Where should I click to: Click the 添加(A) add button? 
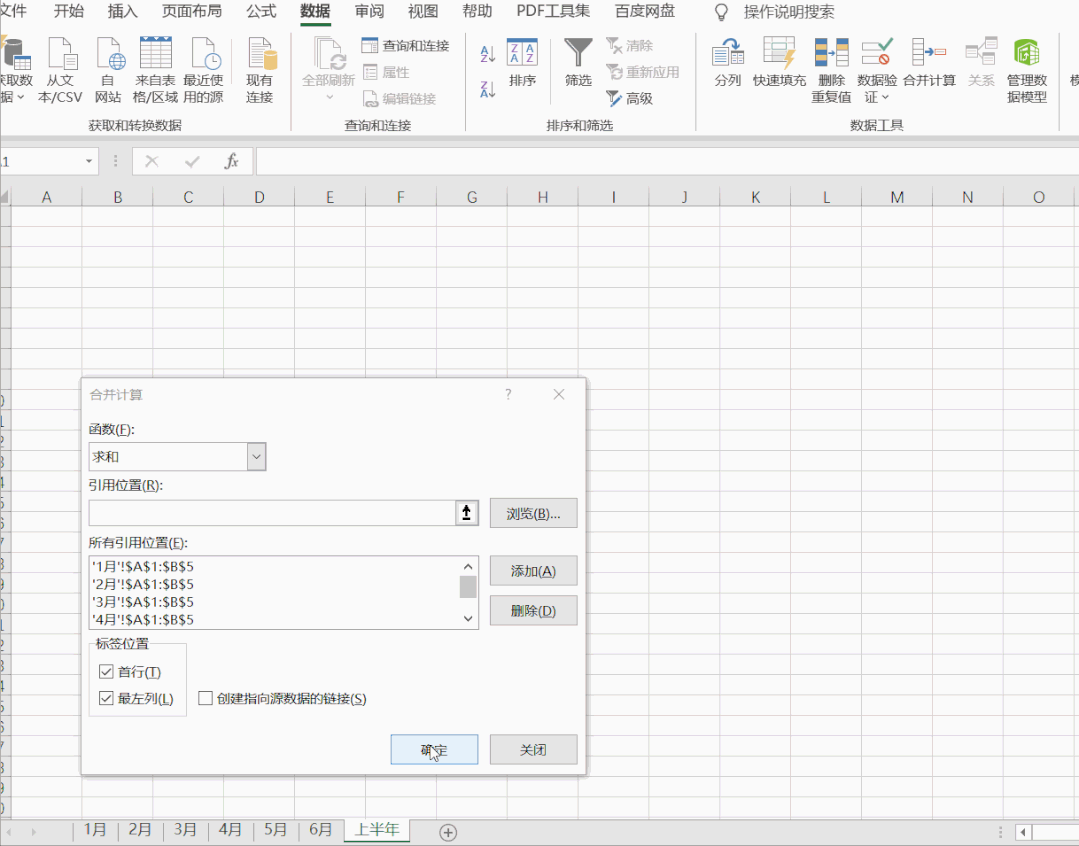(533, 571)
